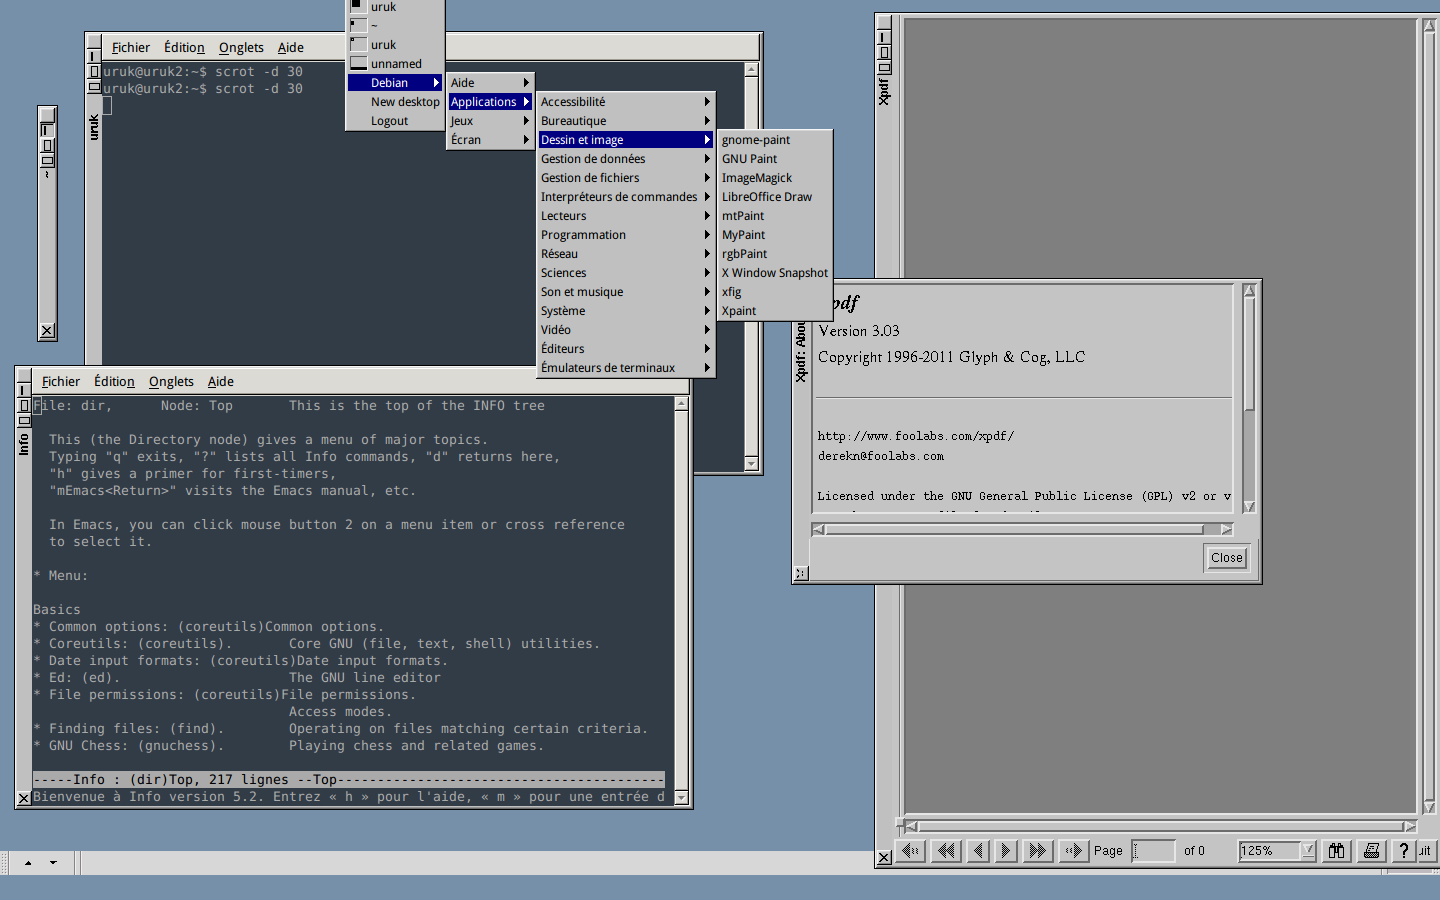Click the printer icon in Xpdf toolbar
Viewport: 1440px width, 900px height.
click(1369, 851)
